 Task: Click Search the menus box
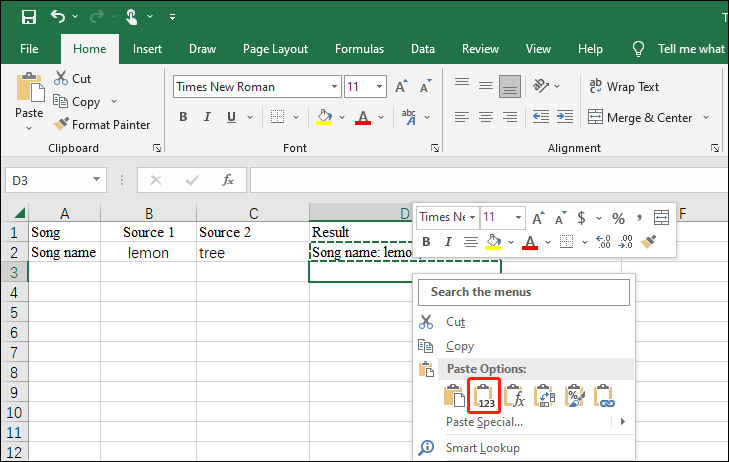coord(524,292)
